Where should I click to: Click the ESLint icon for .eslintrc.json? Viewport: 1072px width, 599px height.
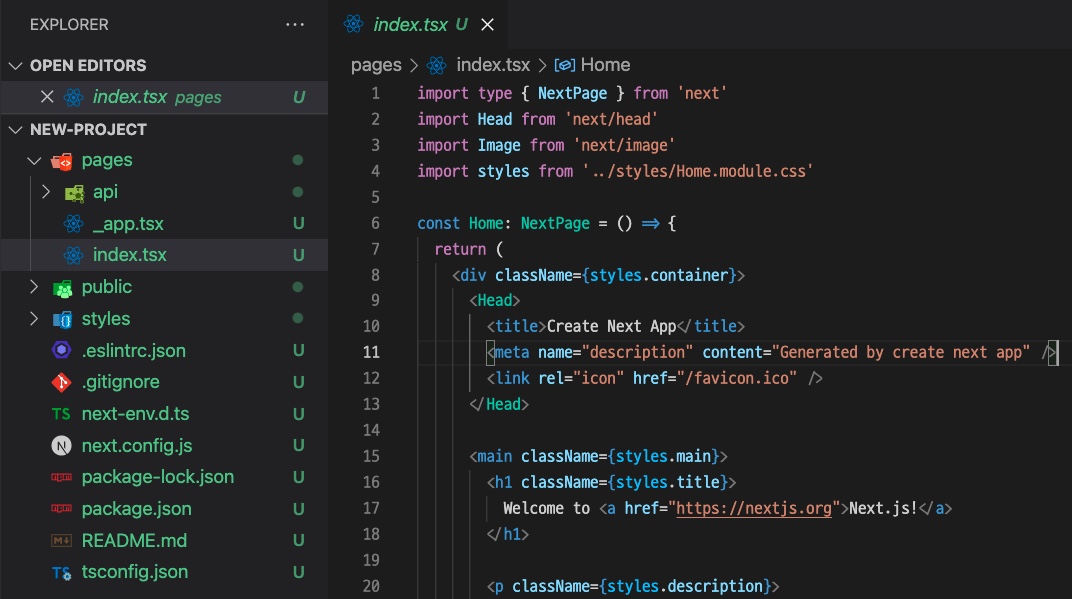click(62, 350)
